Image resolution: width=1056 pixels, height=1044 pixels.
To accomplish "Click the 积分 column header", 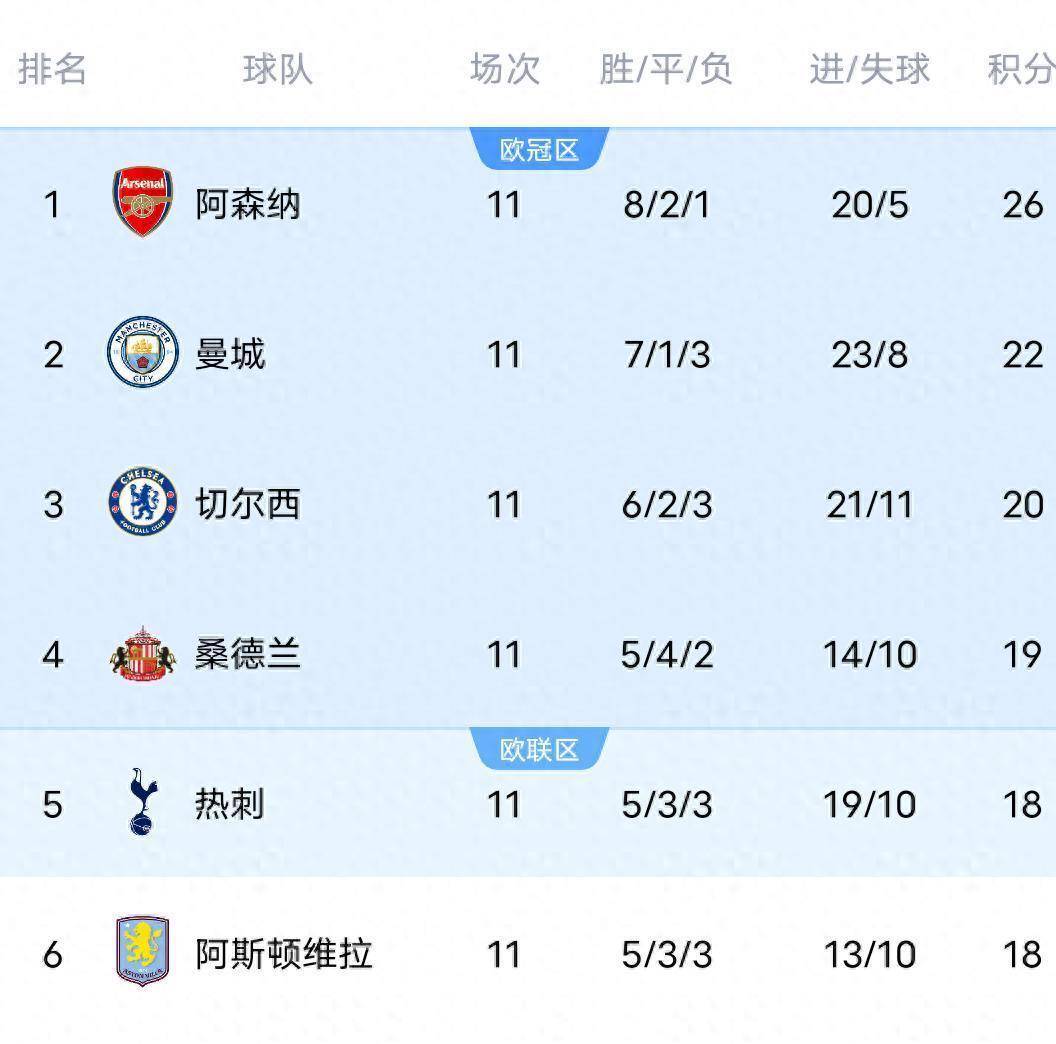I will (x=1021, y=69).
